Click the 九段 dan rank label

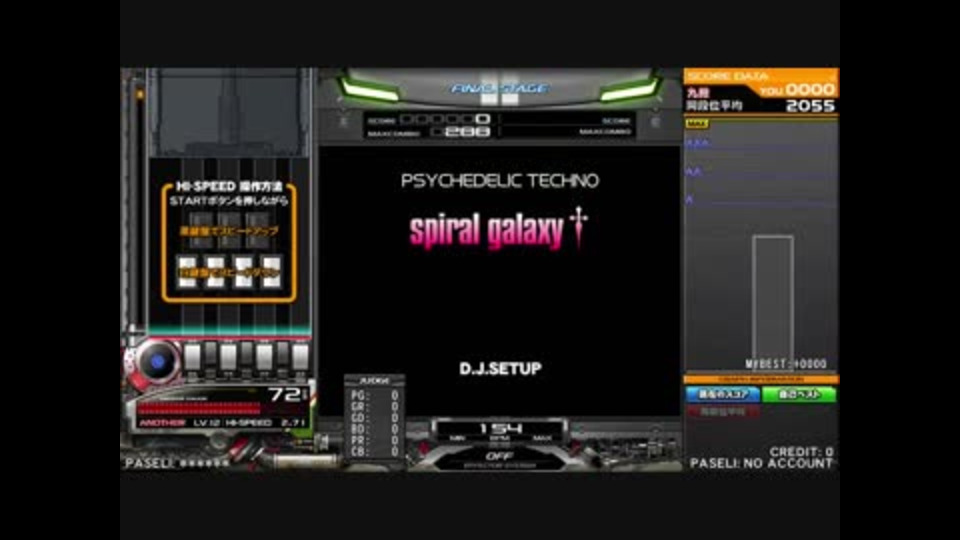click(698, 93)
